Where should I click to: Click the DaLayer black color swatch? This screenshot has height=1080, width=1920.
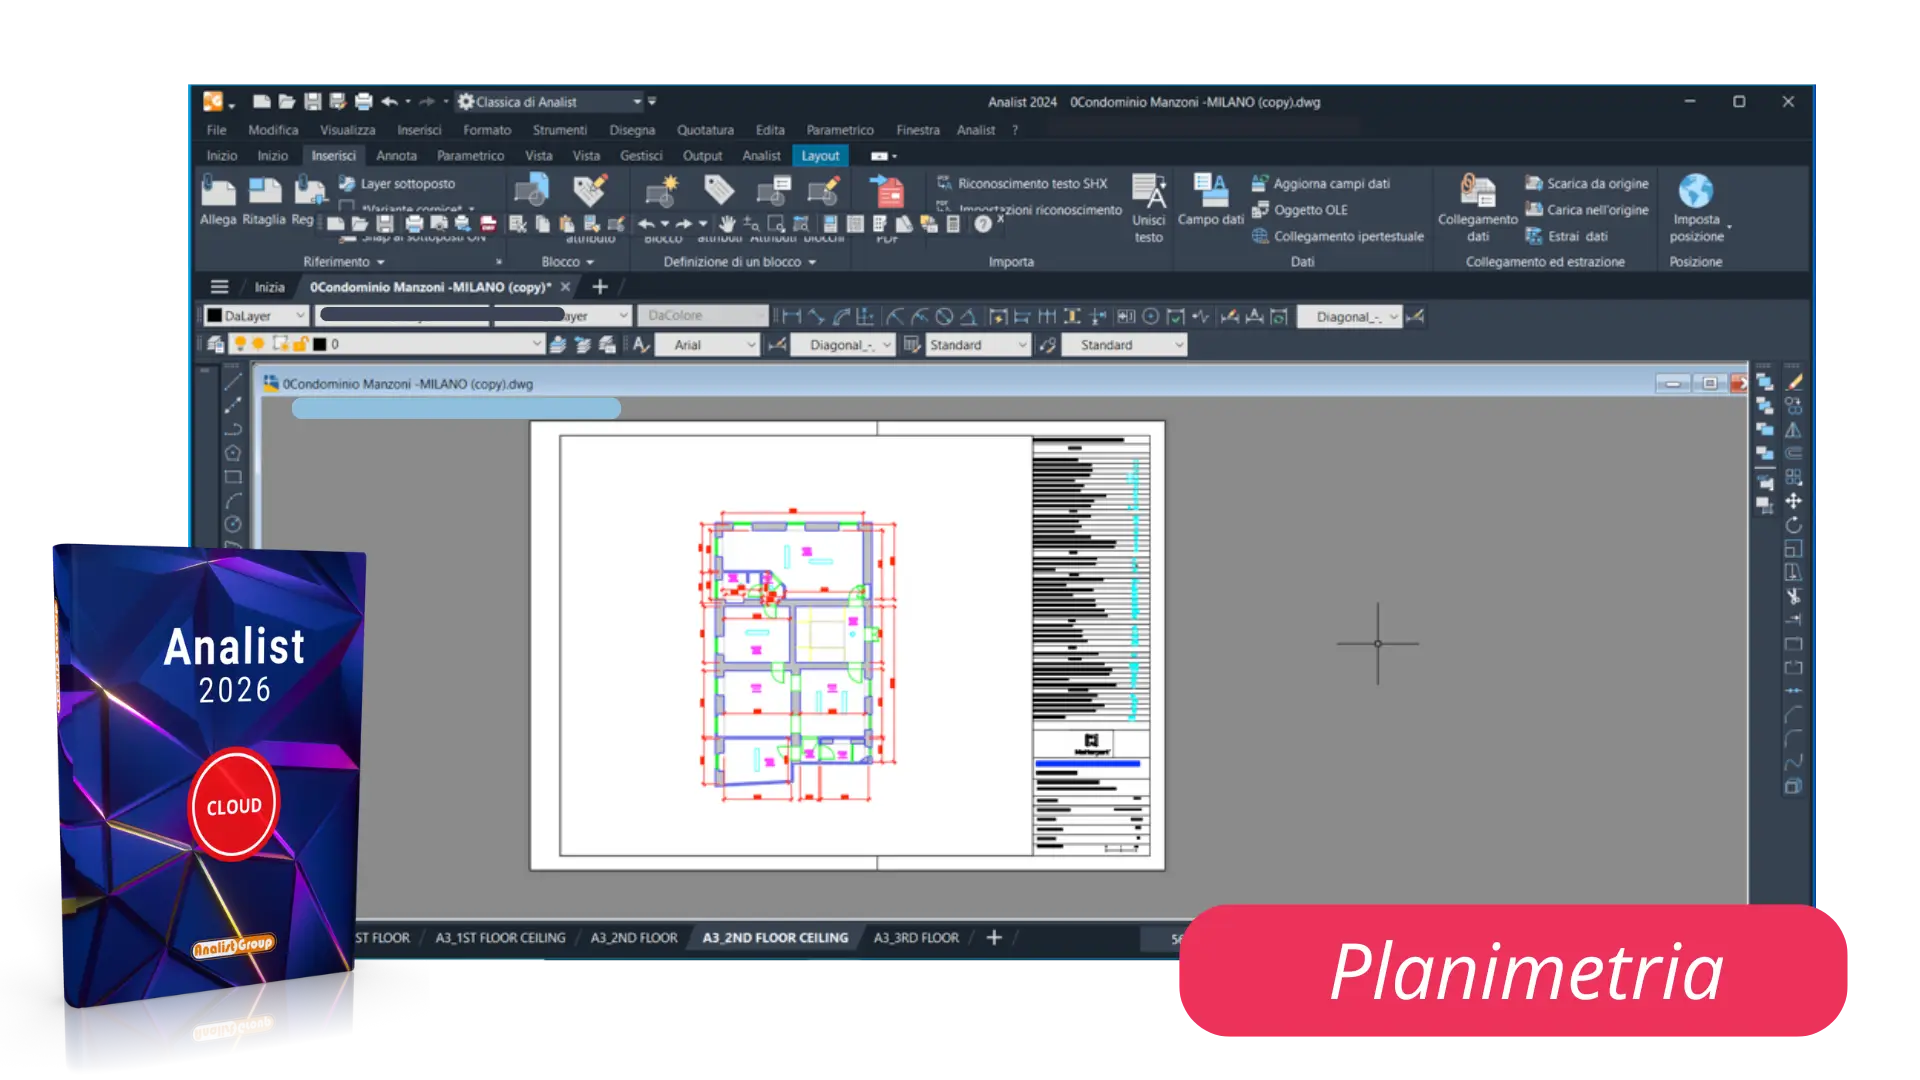(214, 316)
